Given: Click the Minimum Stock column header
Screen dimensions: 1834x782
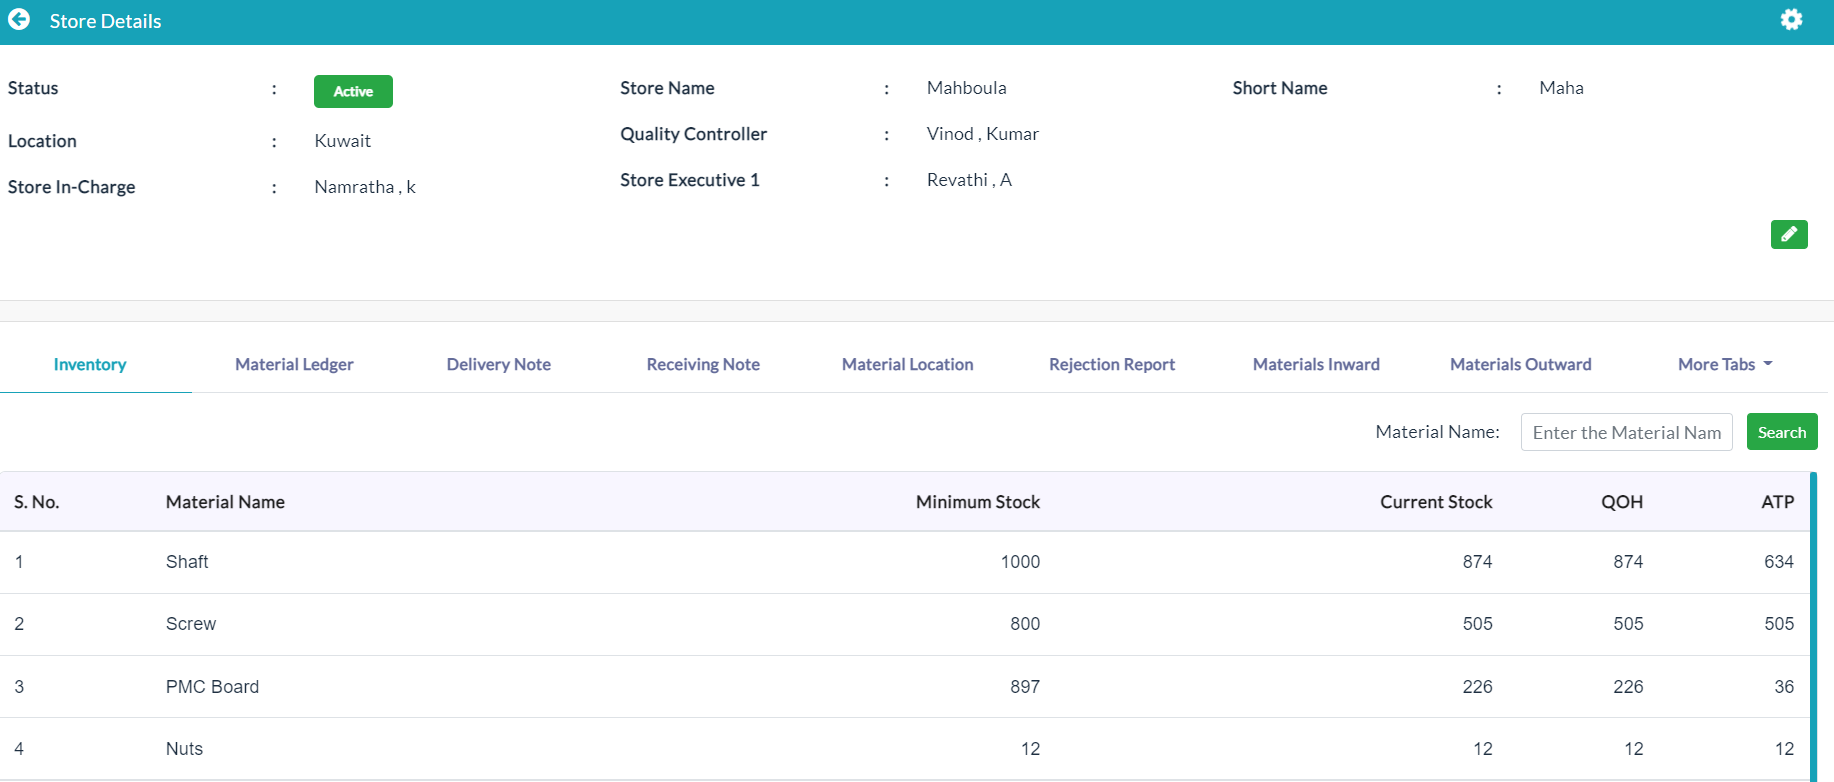Looking at the screenshot, I should tap(977, 502).
